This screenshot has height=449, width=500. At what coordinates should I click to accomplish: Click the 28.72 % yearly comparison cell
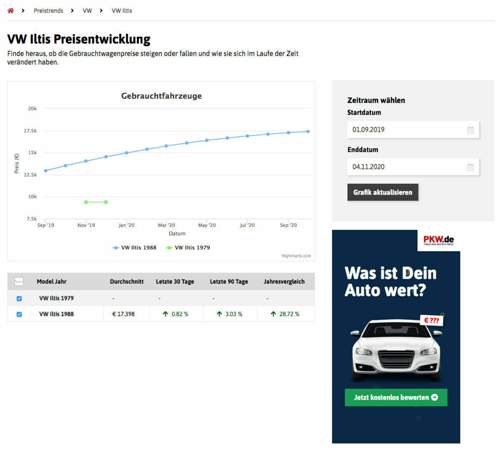[x=289, y=314]
